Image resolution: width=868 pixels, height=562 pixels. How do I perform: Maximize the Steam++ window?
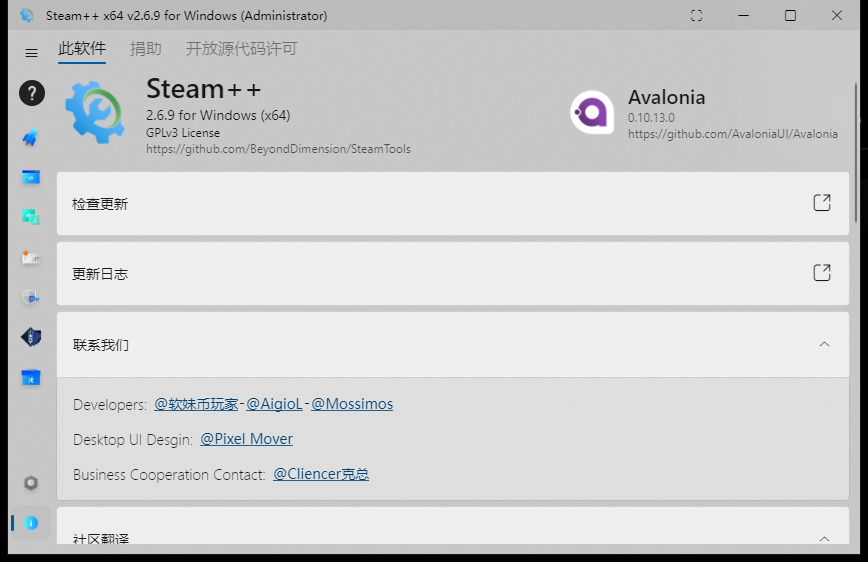pos(790,16)
